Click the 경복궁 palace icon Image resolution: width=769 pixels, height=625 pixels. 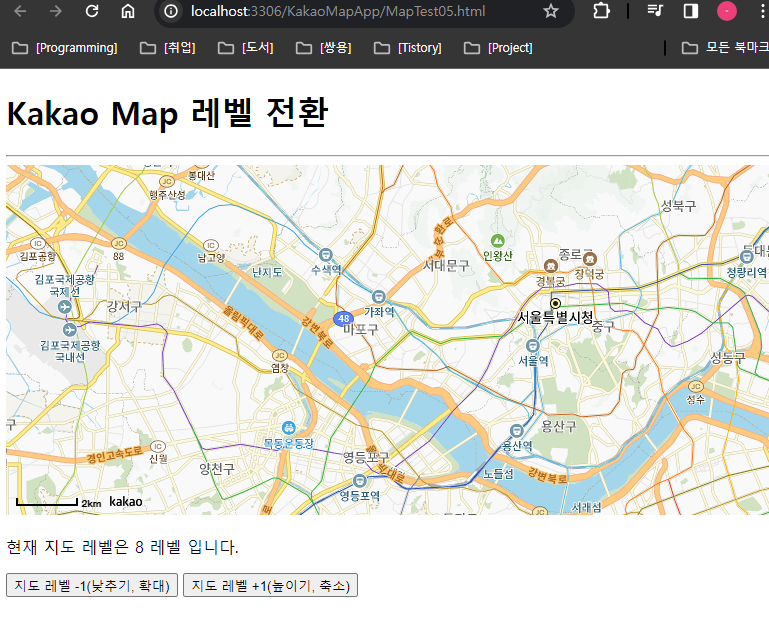pyautogui.click(x=551, y=266)
